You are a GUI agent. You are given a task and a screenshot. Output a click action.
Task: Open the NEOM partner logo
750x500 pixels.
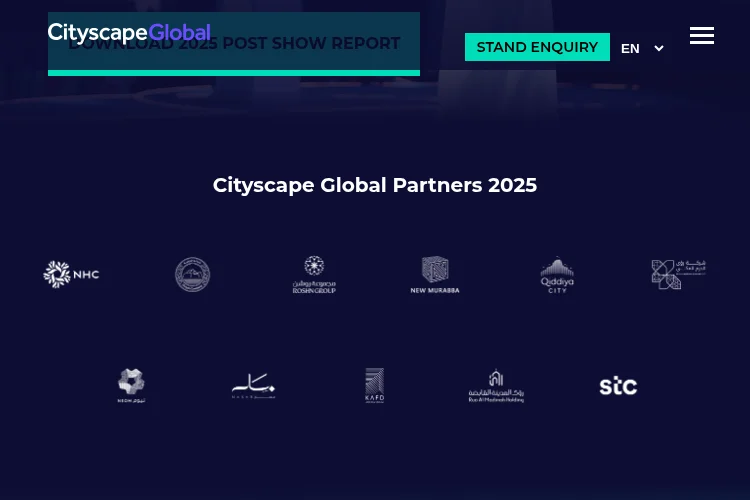[132, 386]
